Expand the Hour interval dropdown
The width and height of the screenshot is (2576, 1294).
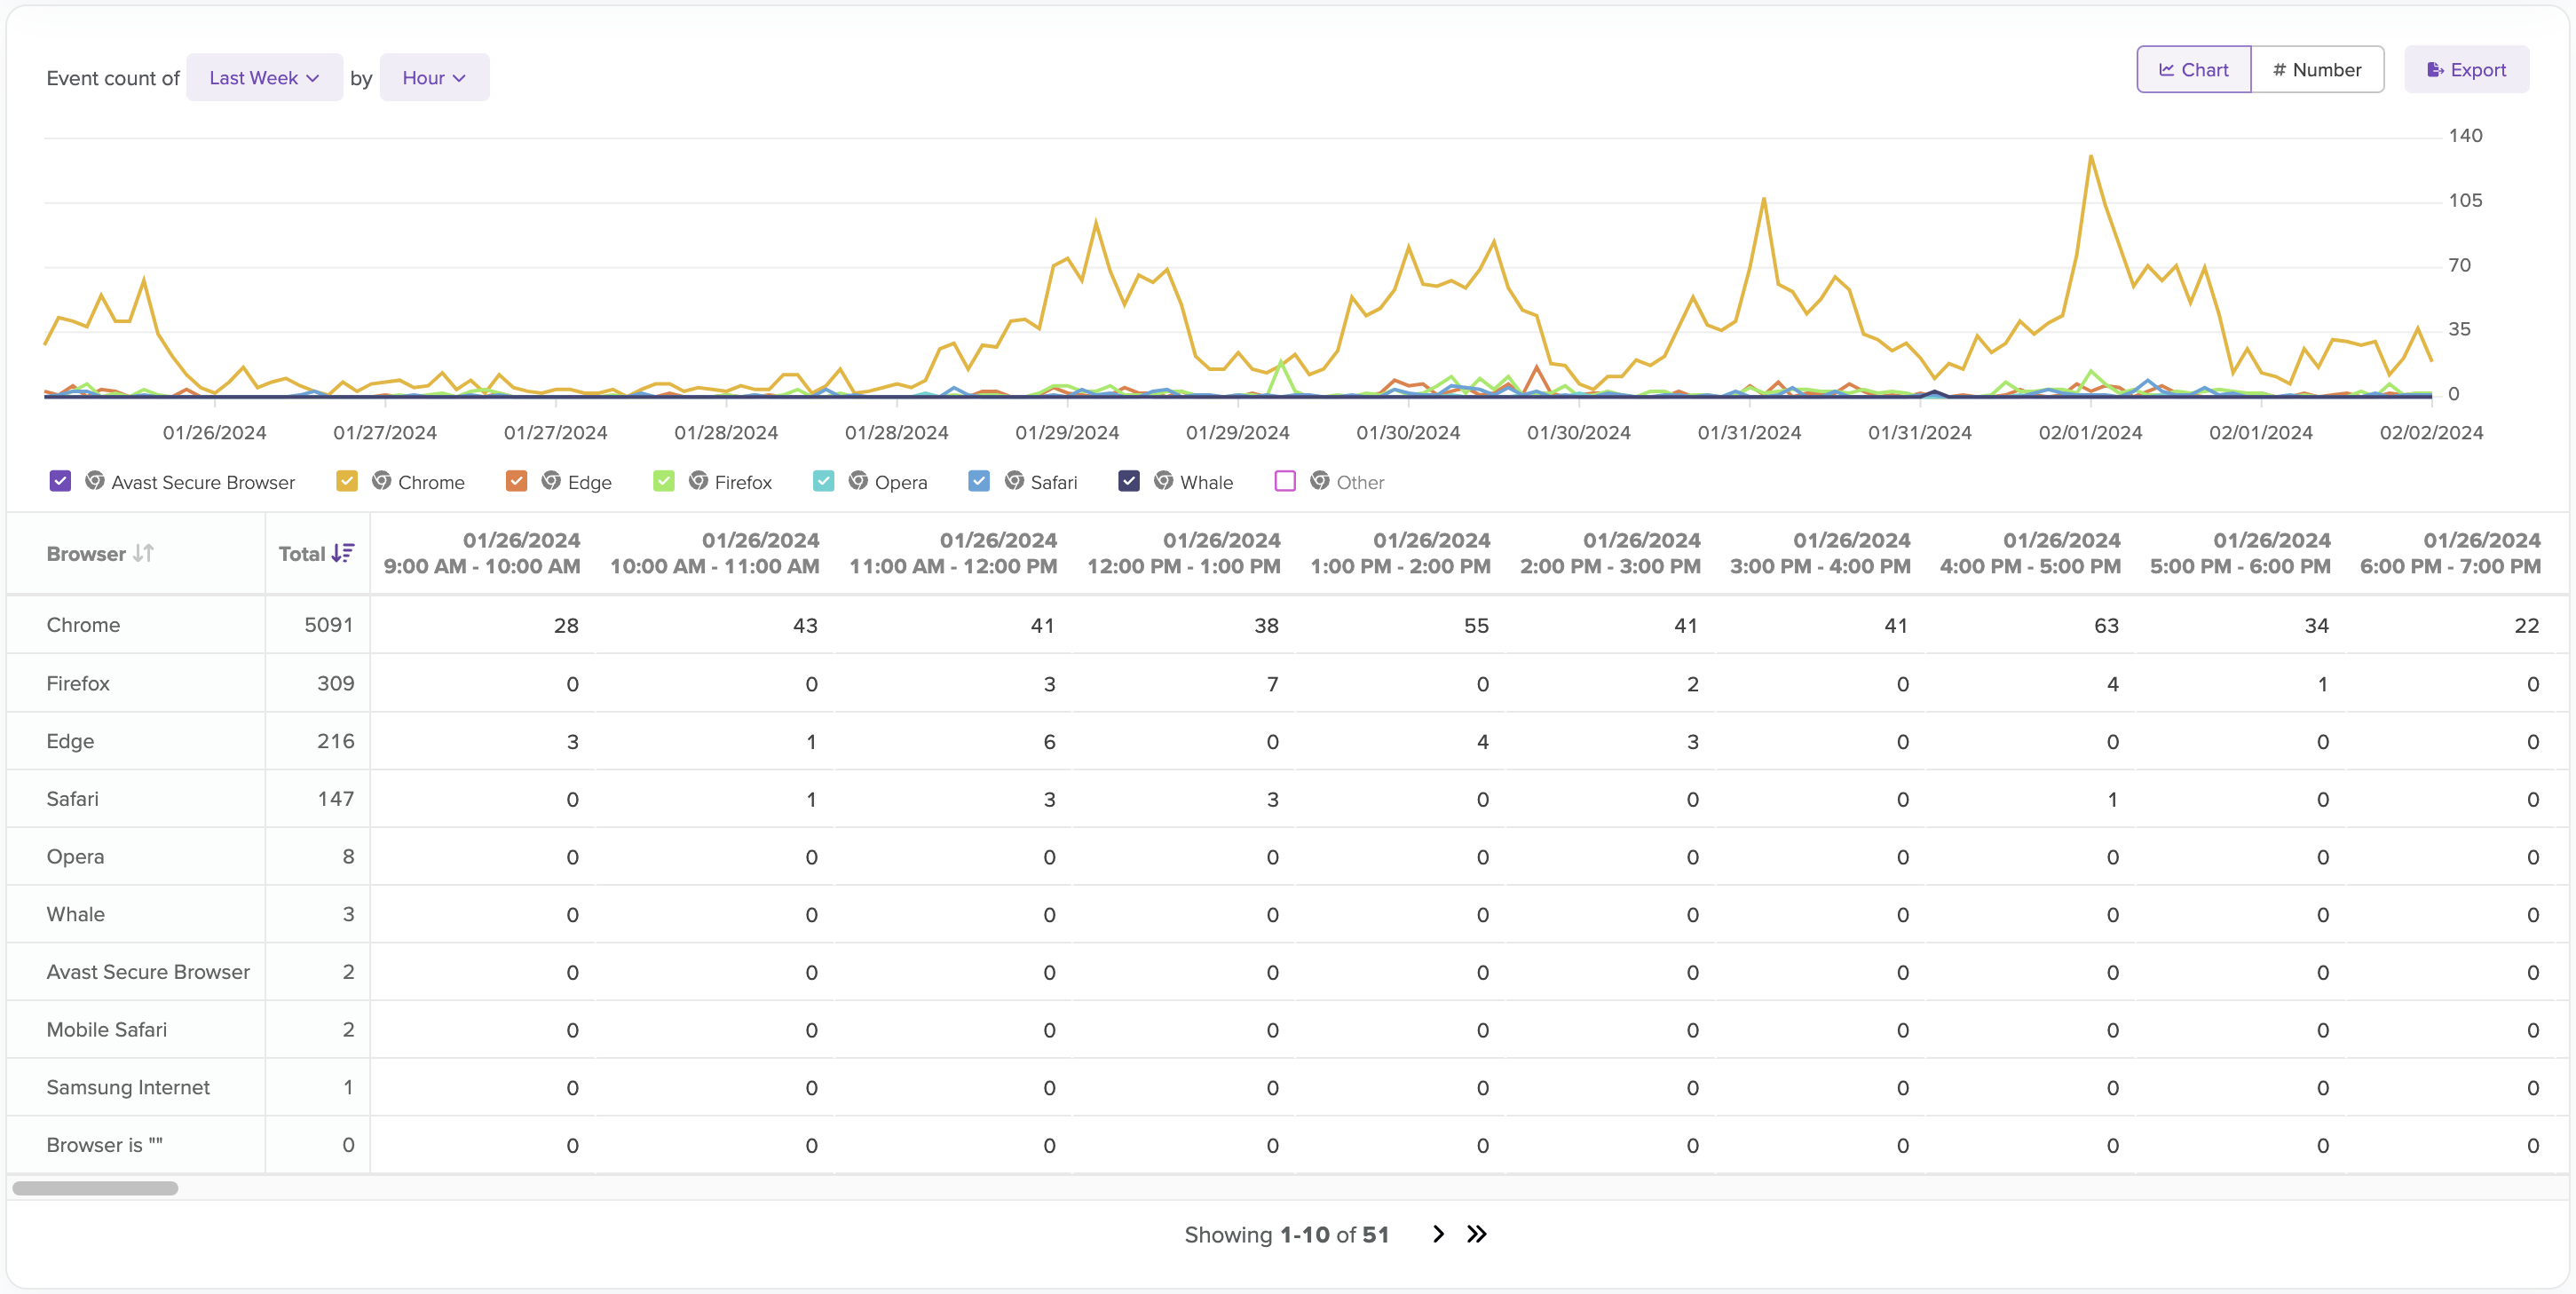(x=436, y=76)
